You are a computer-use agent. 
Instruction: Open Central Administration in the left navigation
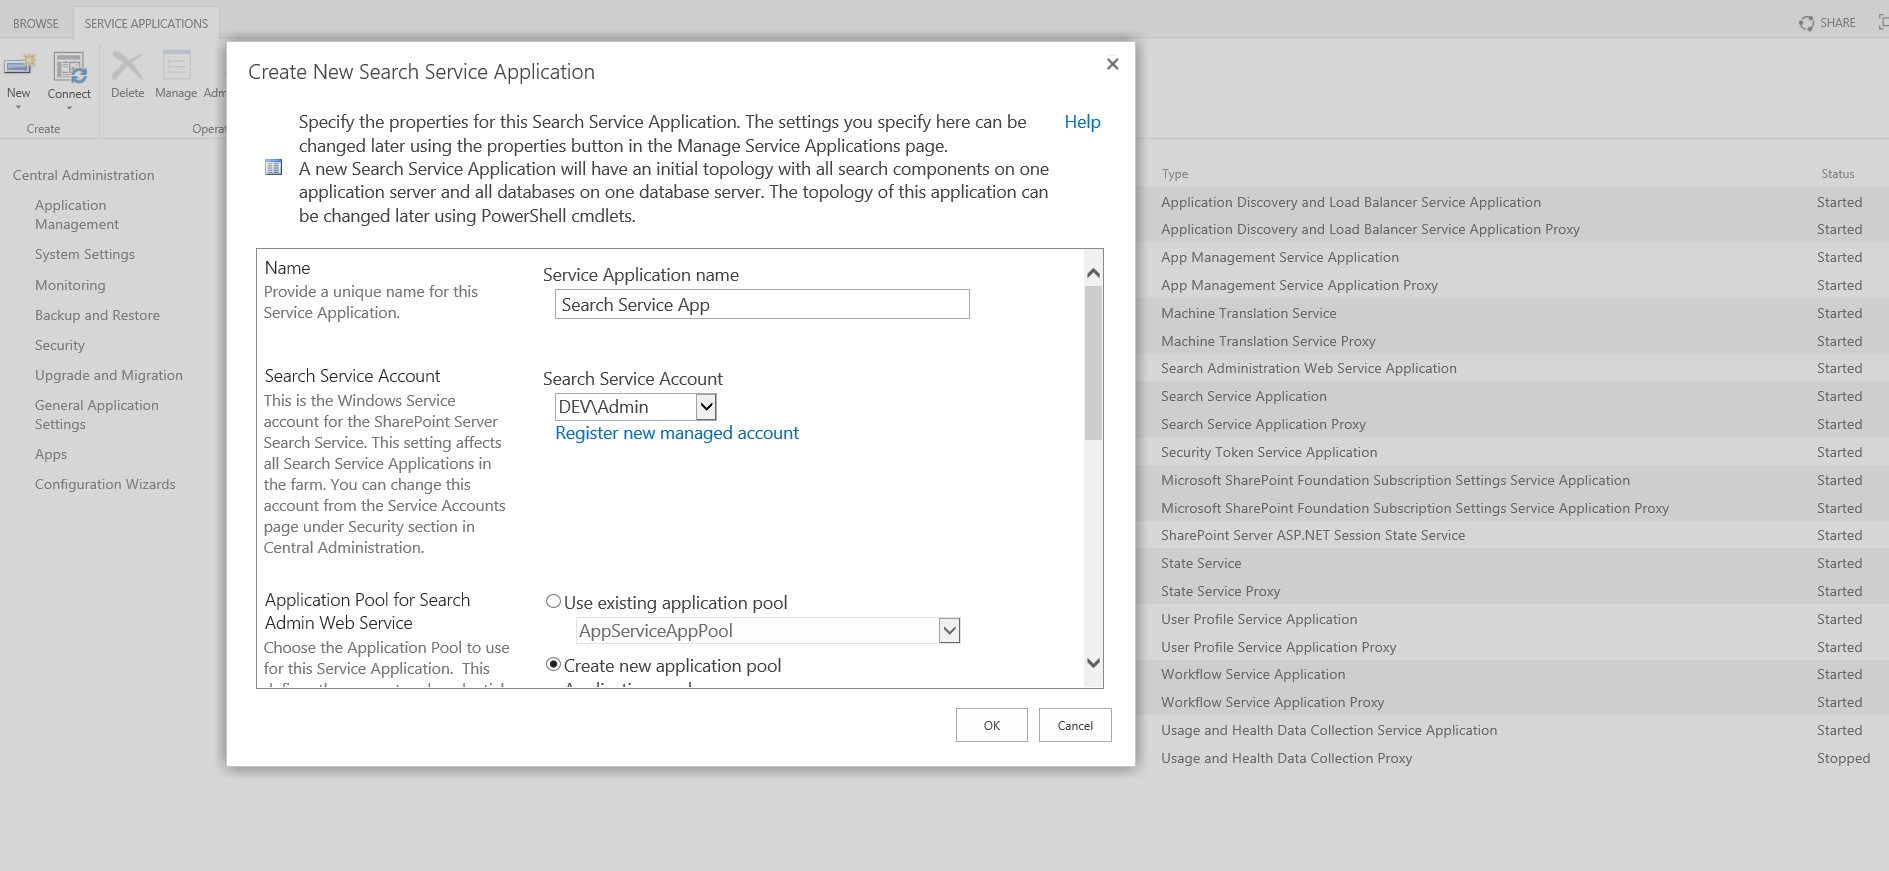(84, 175)
